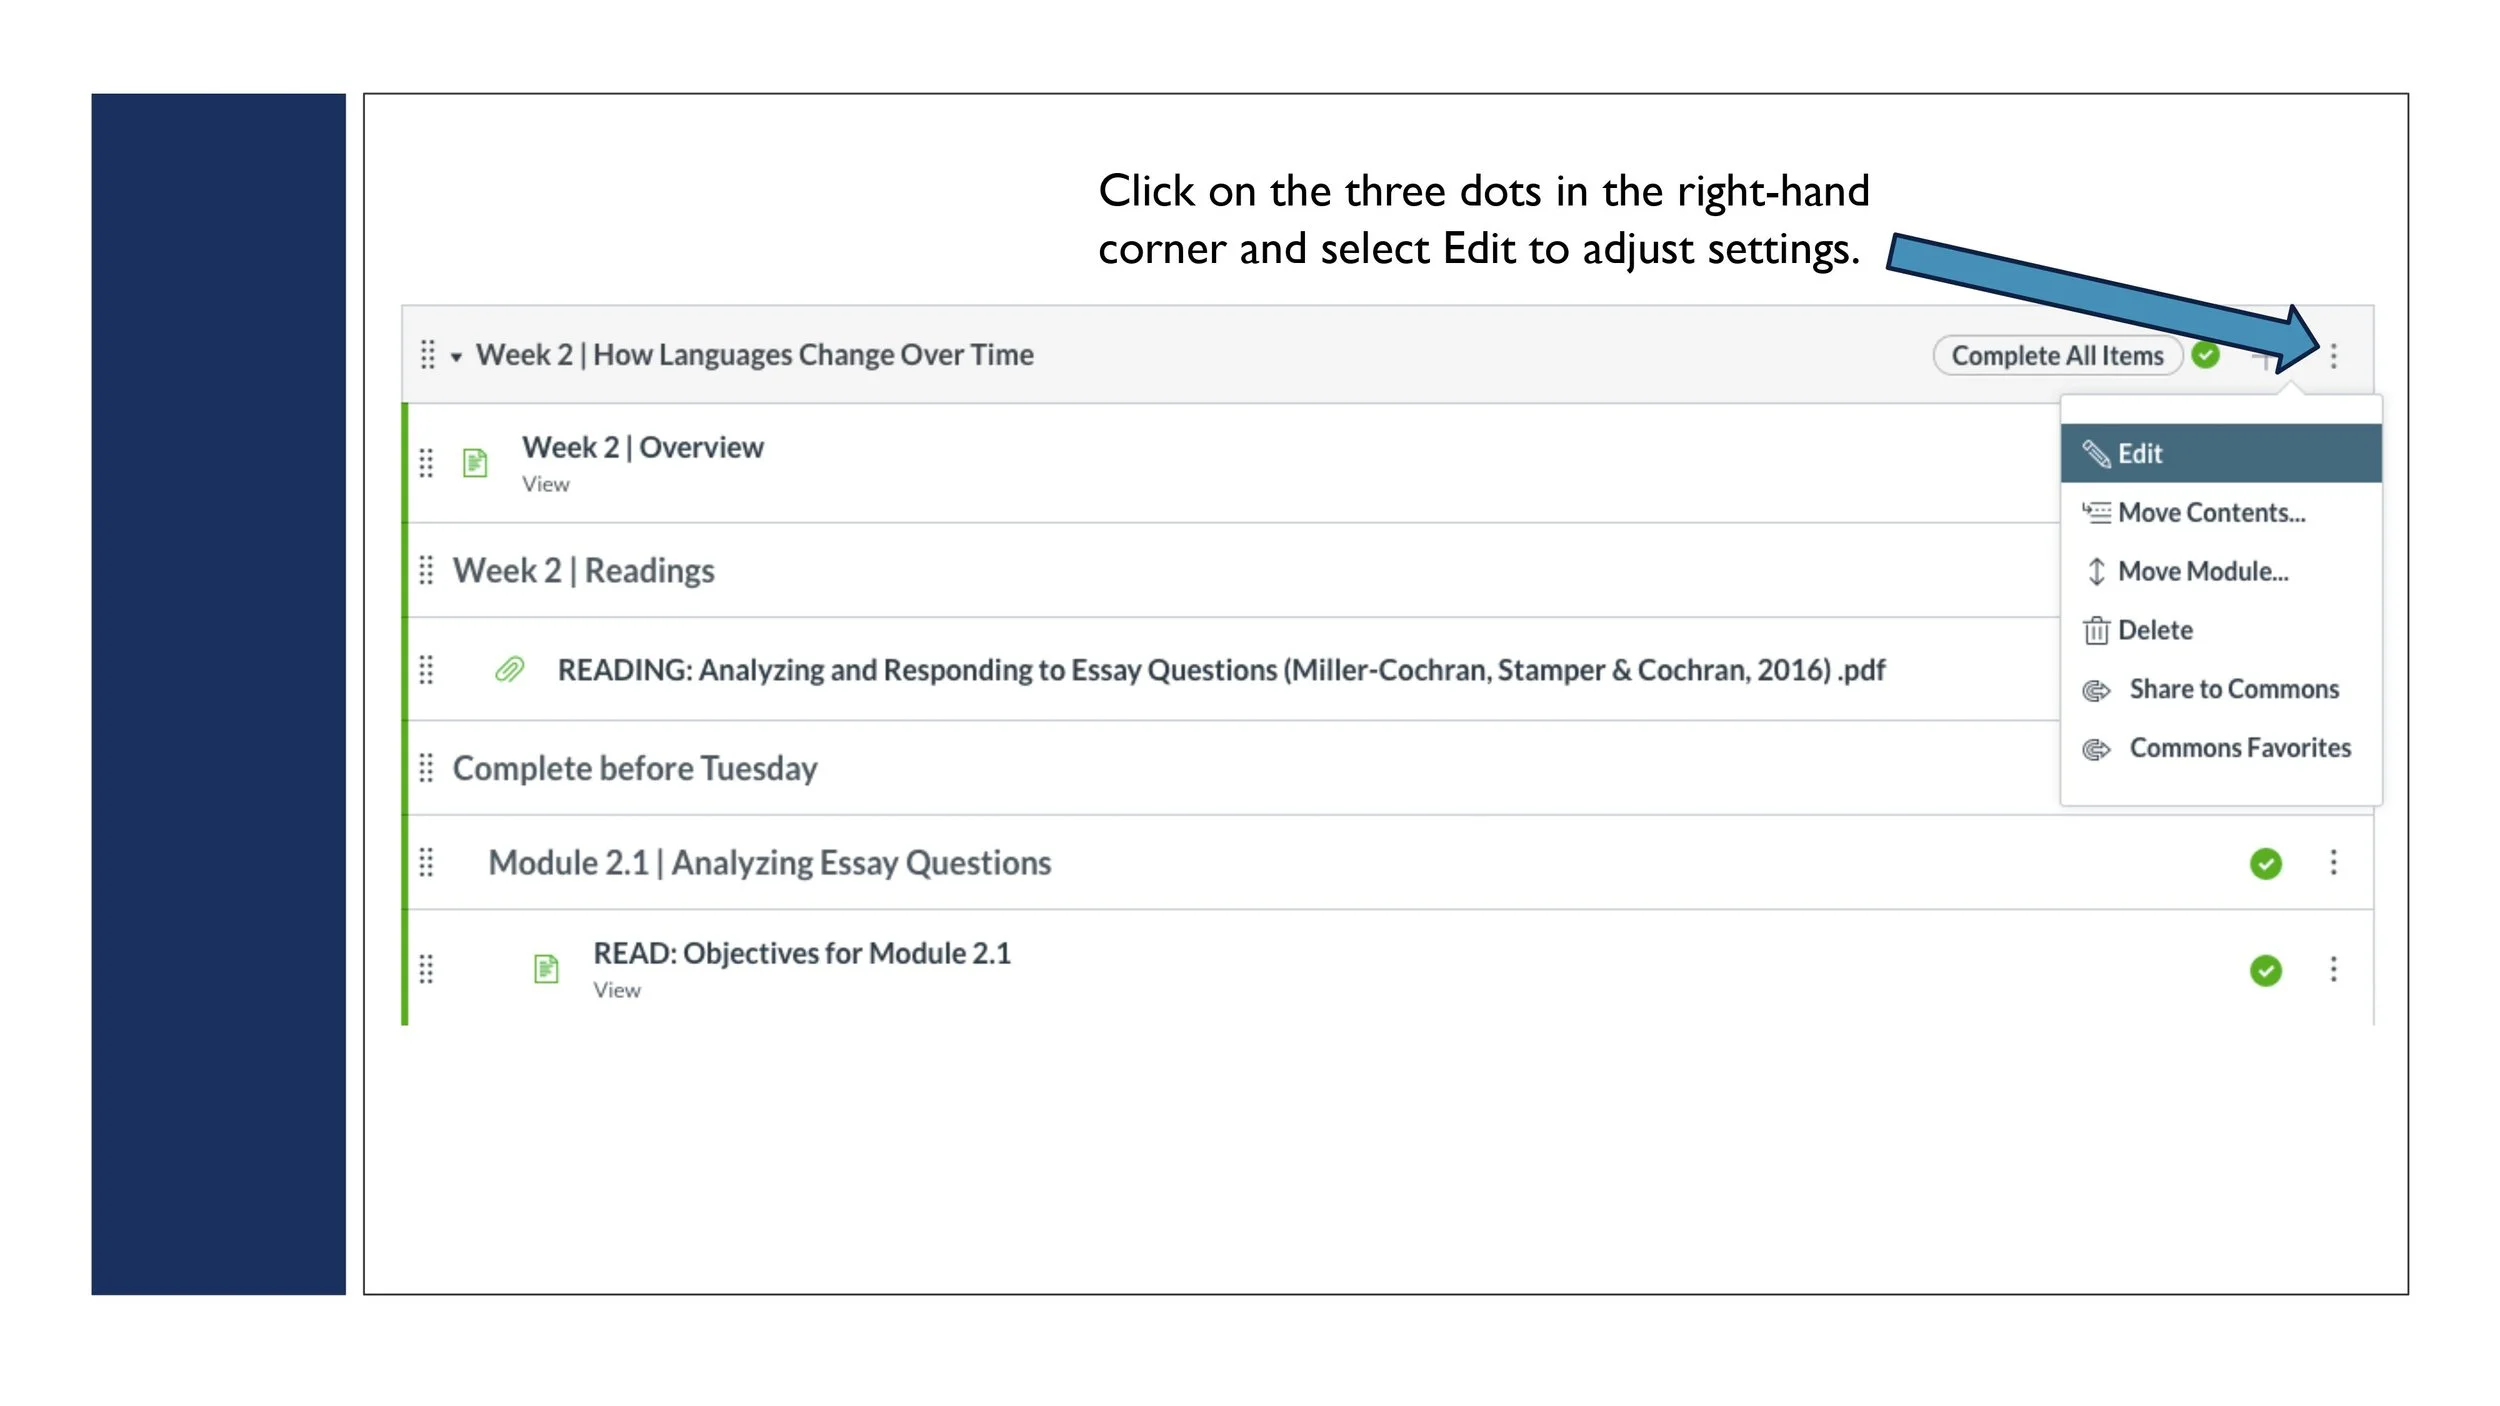Open options for READ: Objectives for Module 2.1
2500x1406 pixels.
(x=2333, y=969)
